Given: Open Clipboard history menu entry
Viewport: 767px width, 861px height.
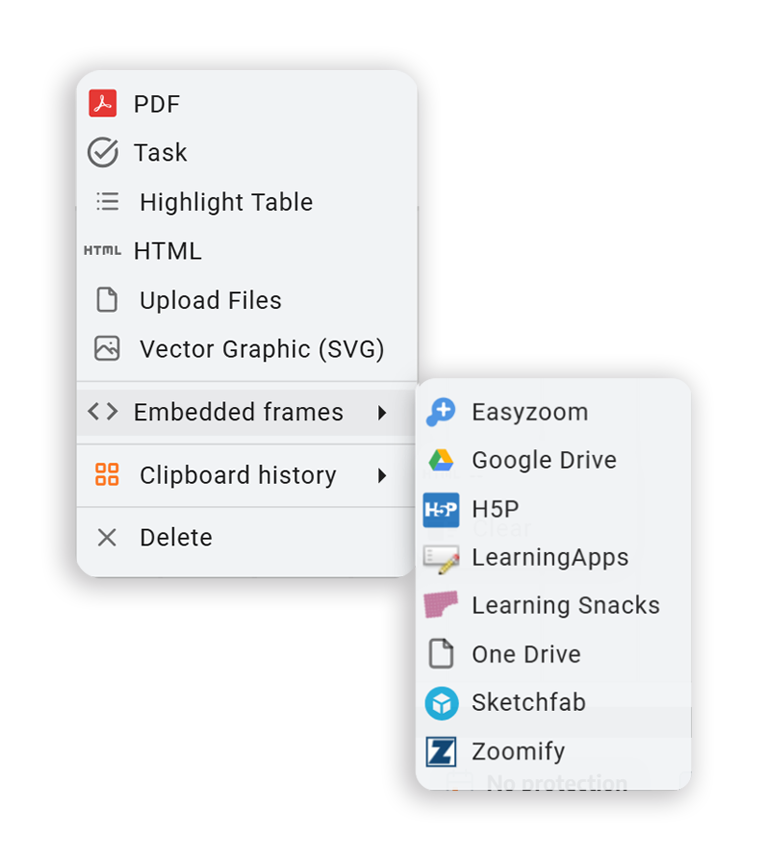Looking at the screenshot, I should point(238,476).
